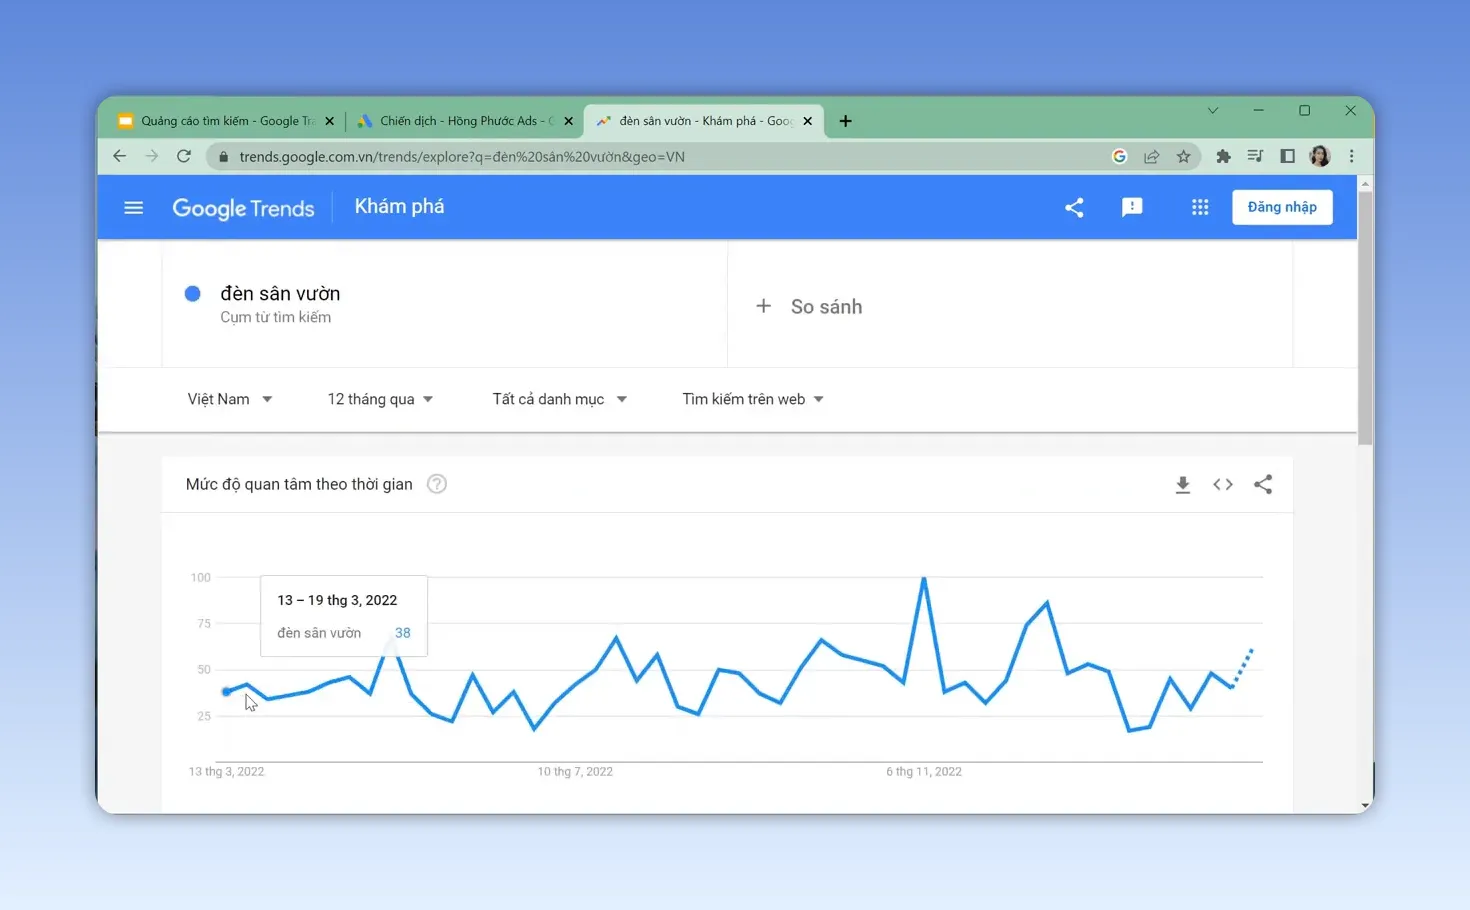Reload the current page
Image resolution: width=1470 pixels, height=910 pixels.
pyautogui.click(x=184, y=156)
